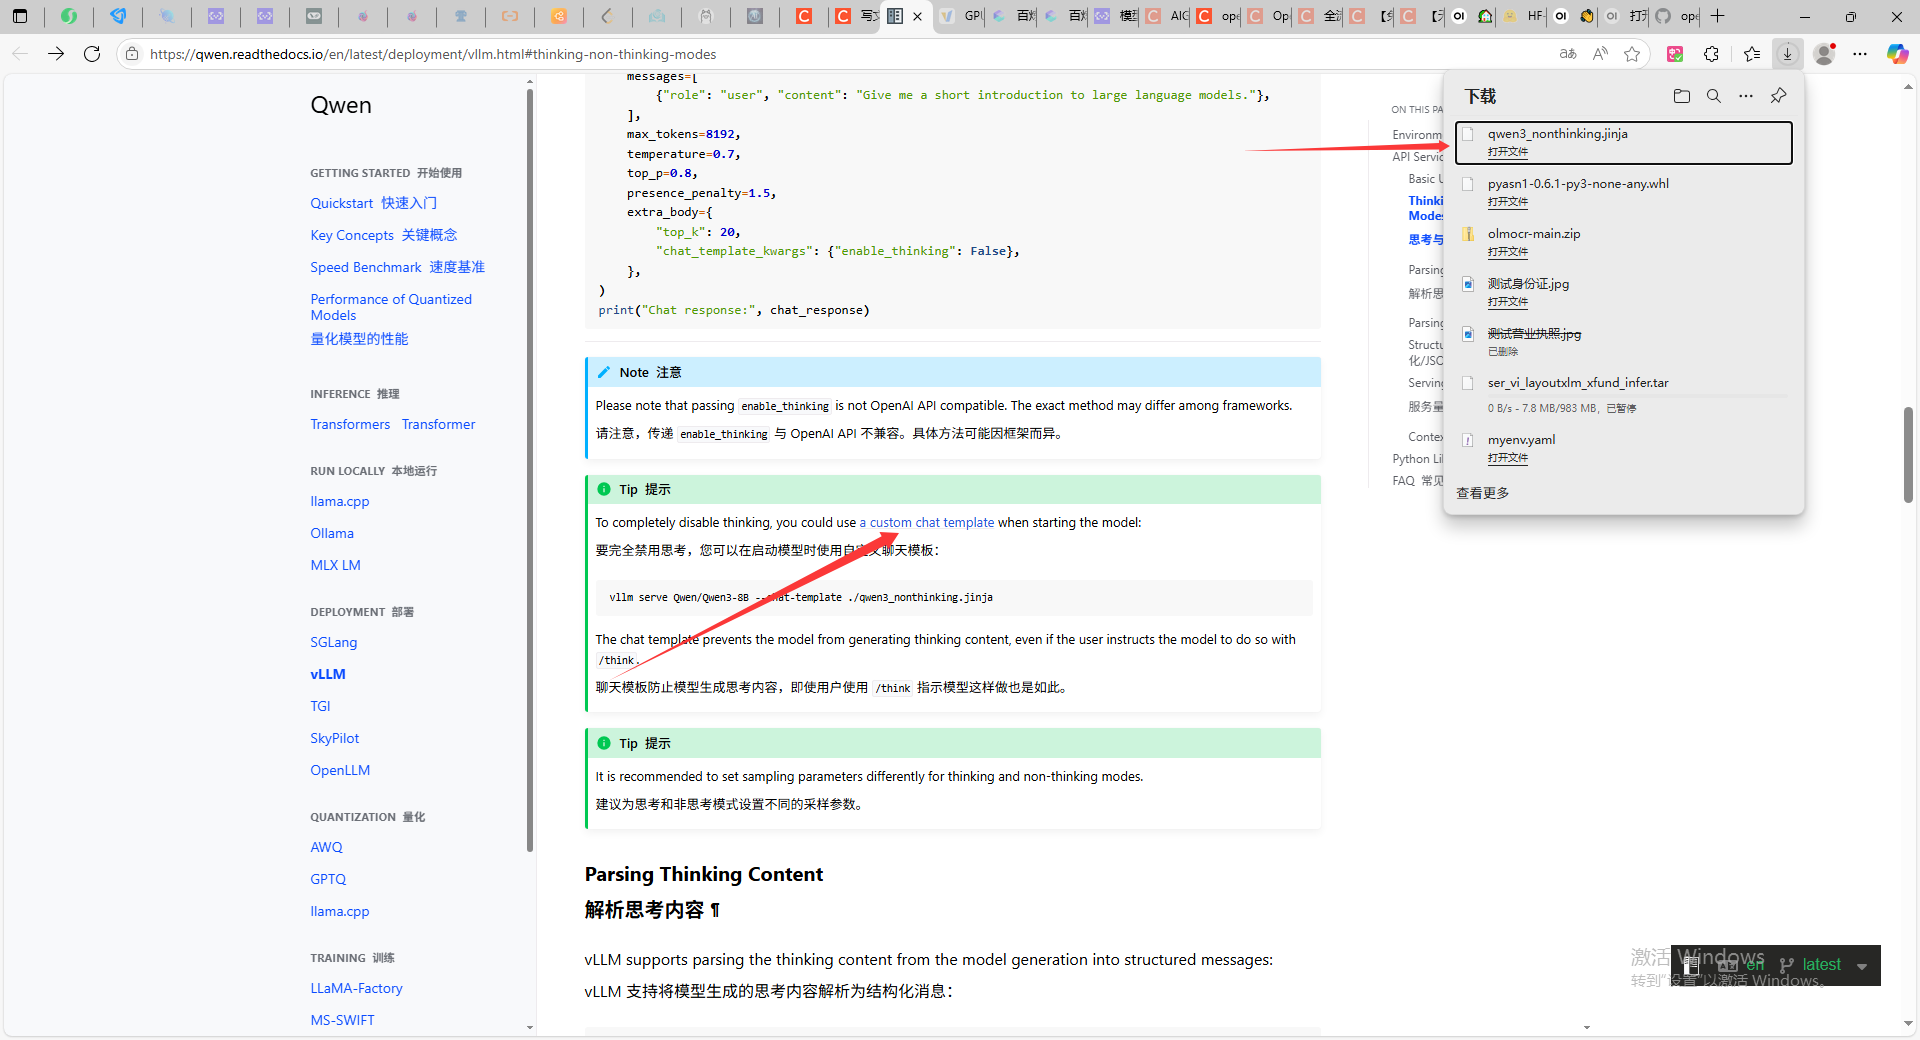
Task: Click ser_vi_layoutxlm download progress bar
Action: (1636, 397)
